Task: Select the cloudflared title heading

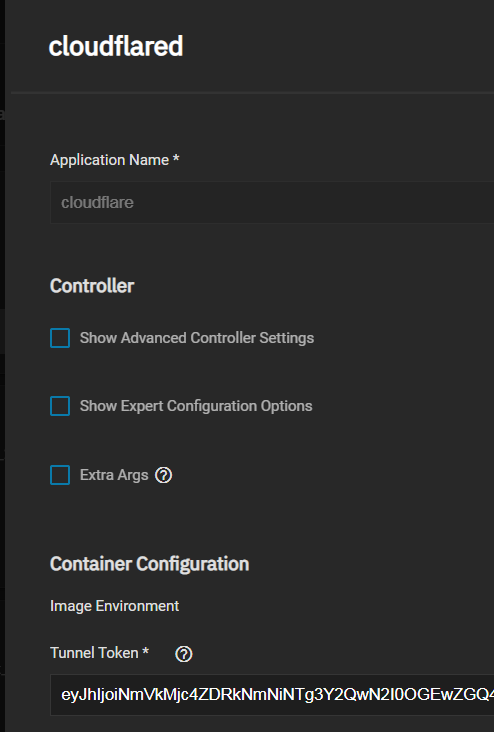Action: point(116,46)
